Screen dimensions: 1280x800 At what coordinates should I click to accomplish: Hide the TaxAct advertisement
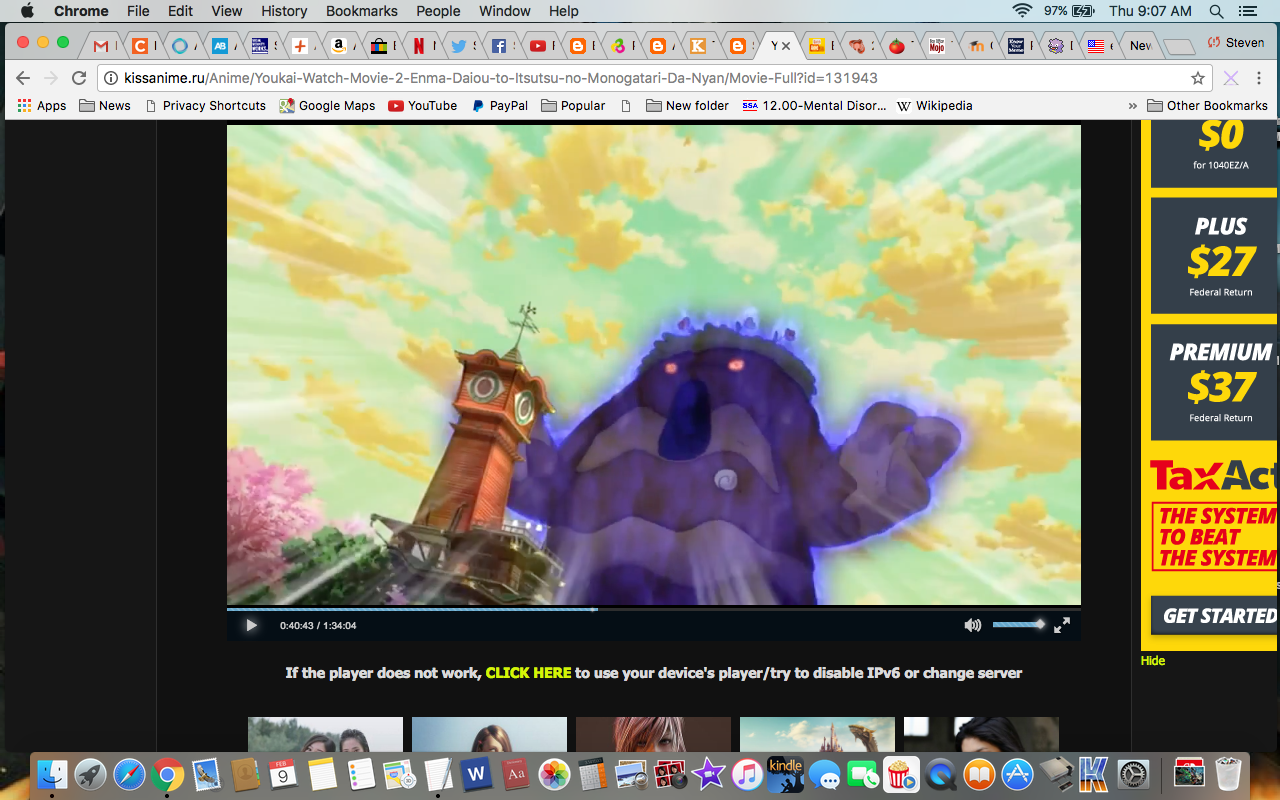(x=1153, y=661)
